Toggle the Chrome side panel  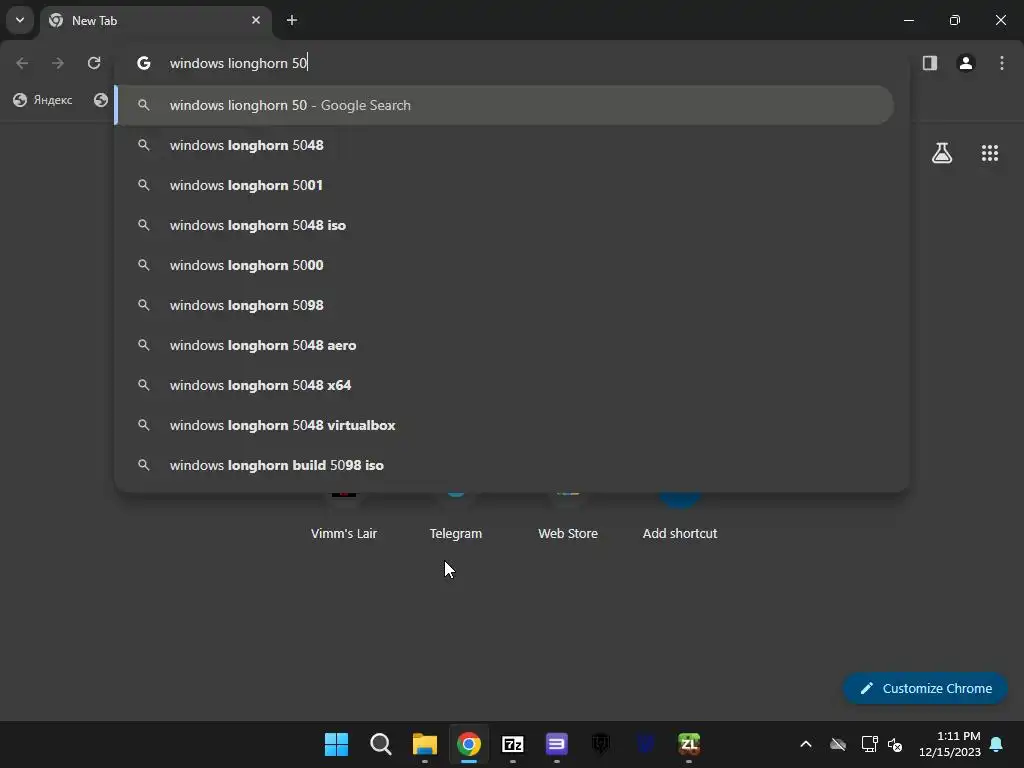click(930, 63)
